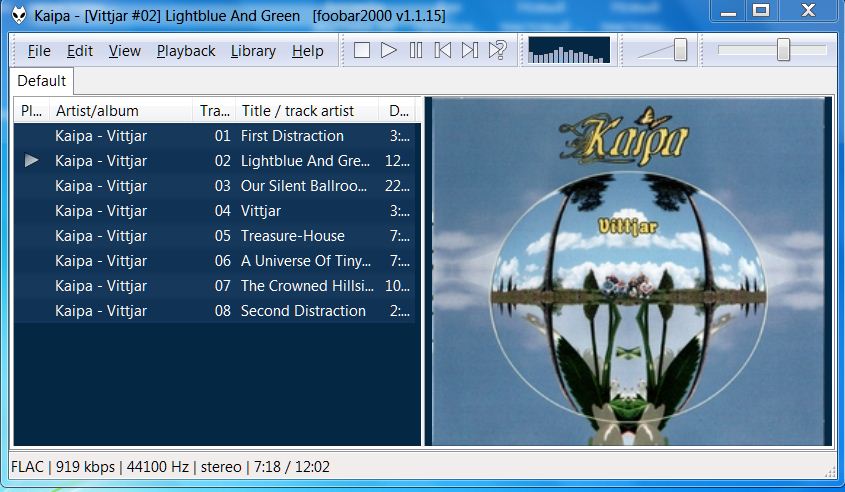Open the Playback menu

tap(186, 51)
